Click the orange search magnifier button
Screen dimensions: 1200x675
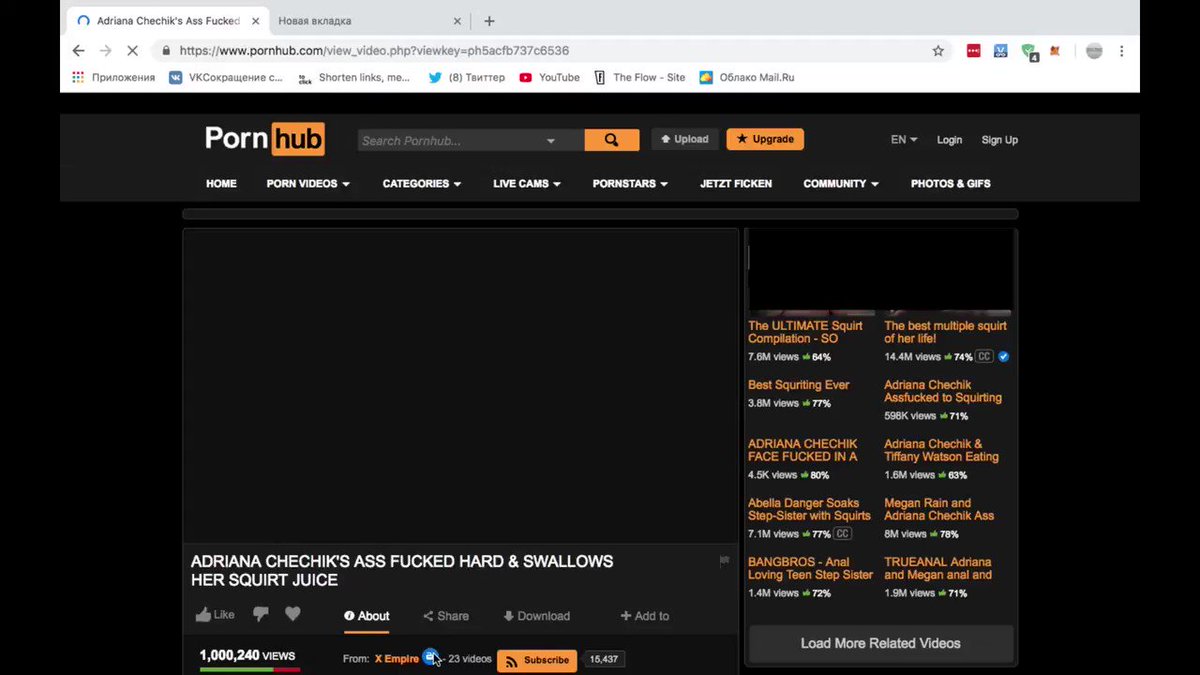pos(611,140)
